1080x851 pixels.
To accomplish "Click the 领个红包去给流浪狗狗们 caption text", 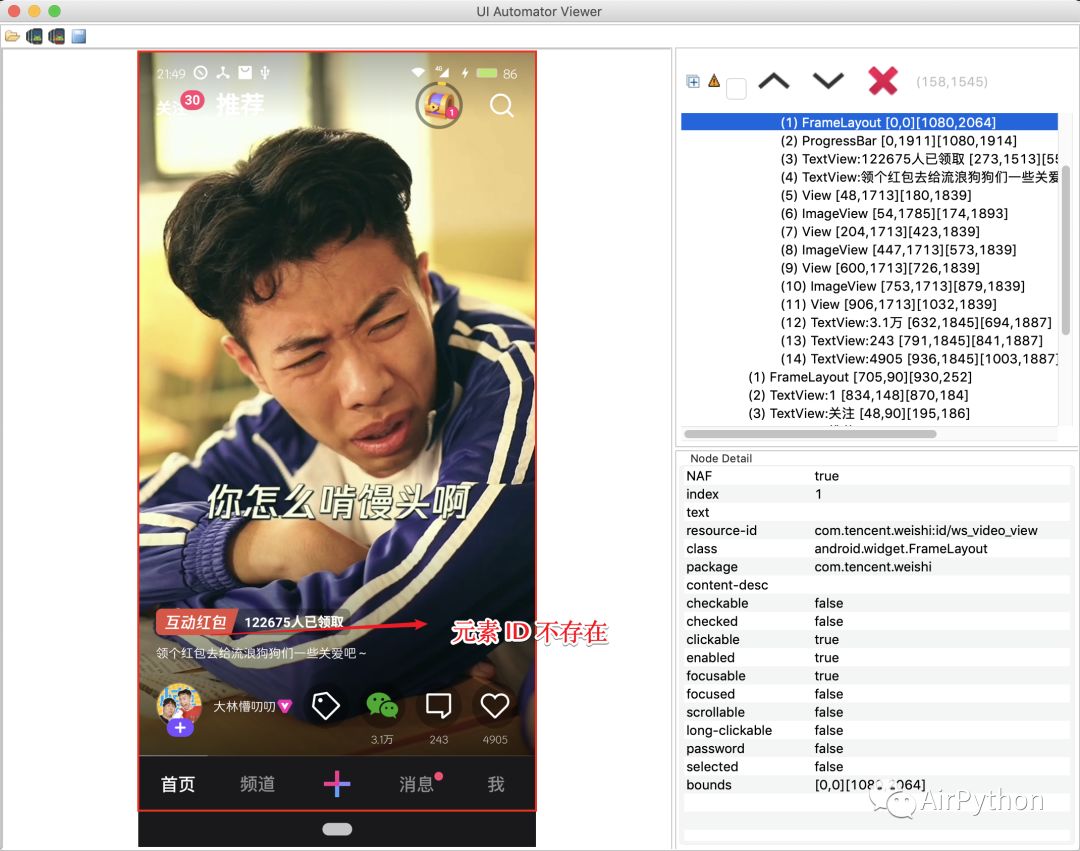I will click(261, 653).
